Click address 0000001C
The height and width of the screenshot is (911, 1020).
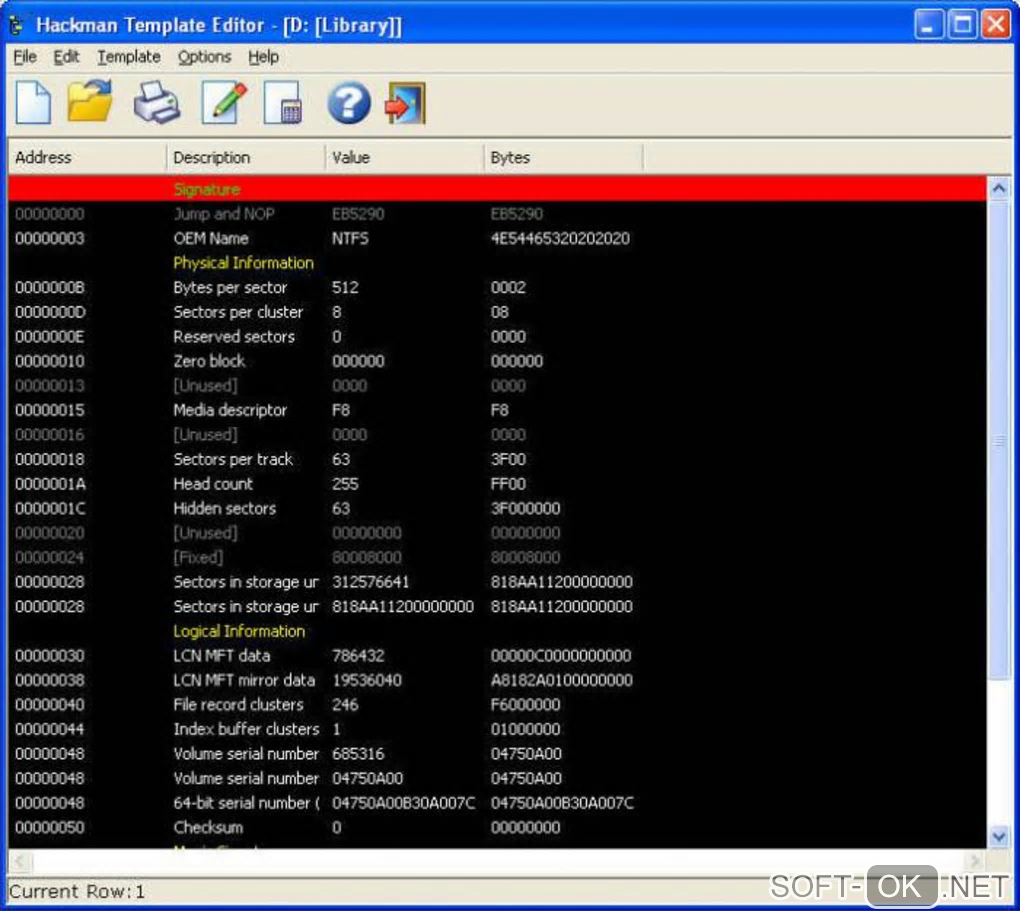[49, 509]
